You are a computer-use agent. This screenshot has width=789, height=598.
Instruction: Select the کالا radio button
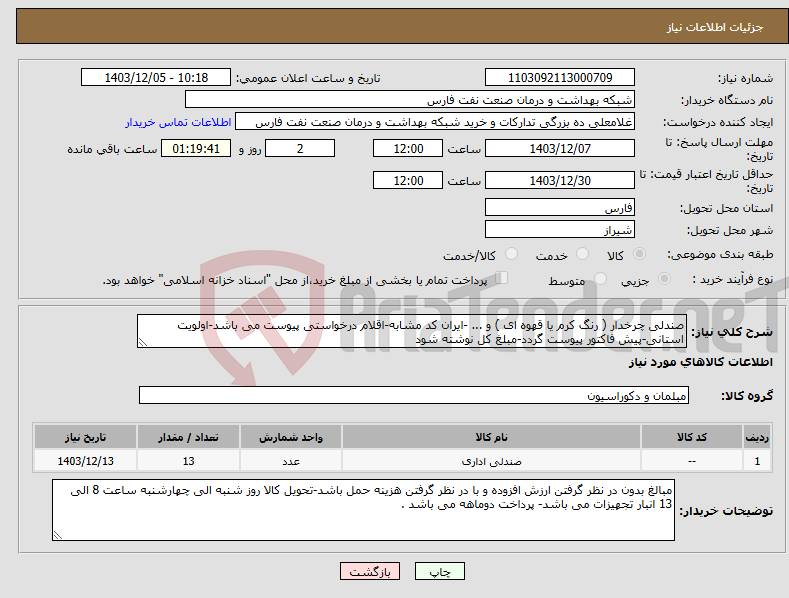(x=639, y=254)
